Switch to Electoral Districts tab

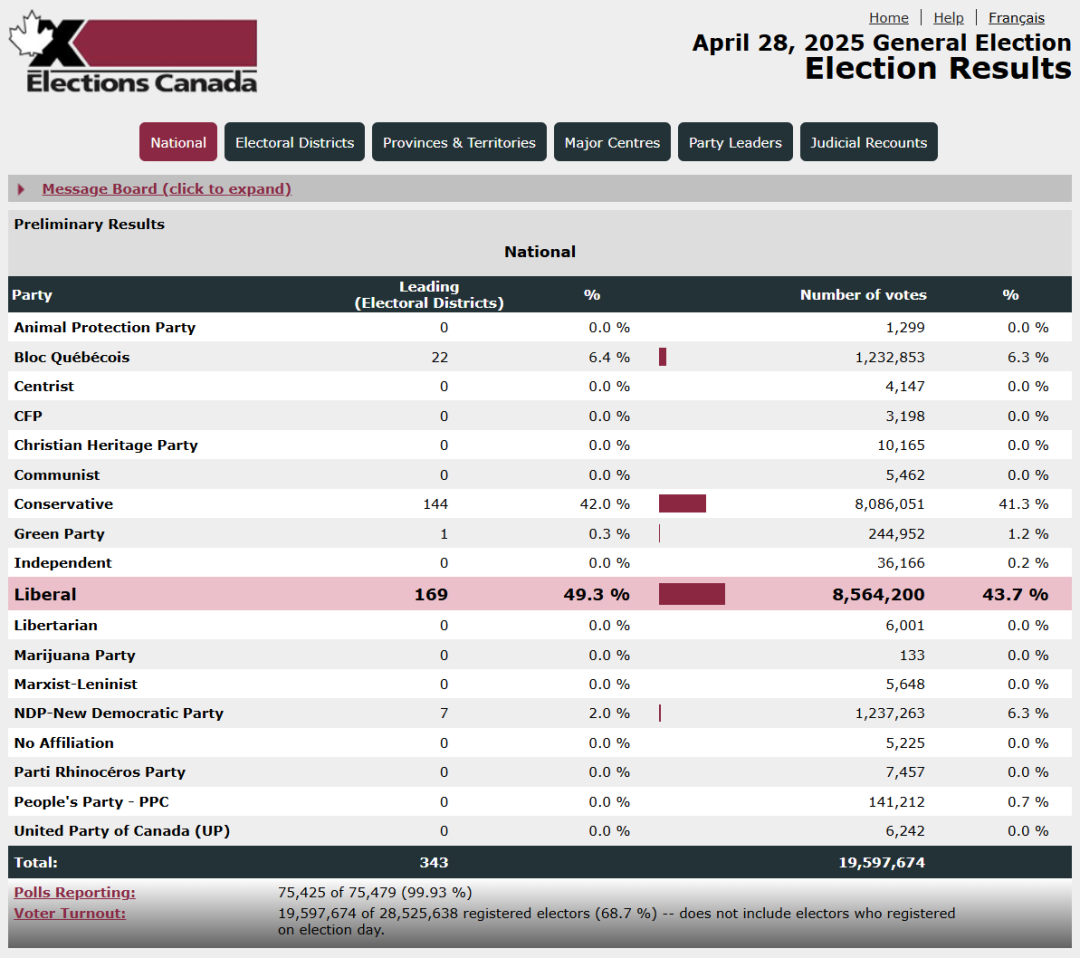click(294, 142)
